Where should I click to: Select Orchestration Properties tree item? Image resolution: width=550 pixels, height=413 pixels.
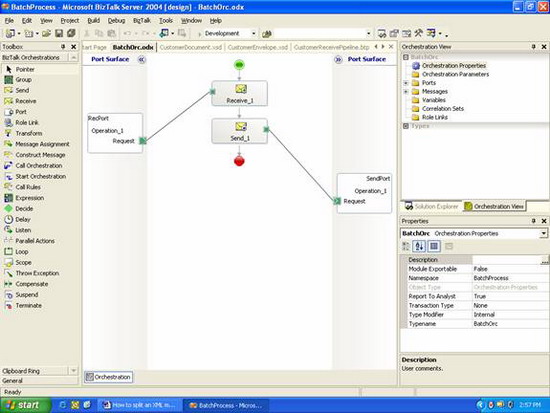click(x=454, y=66)
